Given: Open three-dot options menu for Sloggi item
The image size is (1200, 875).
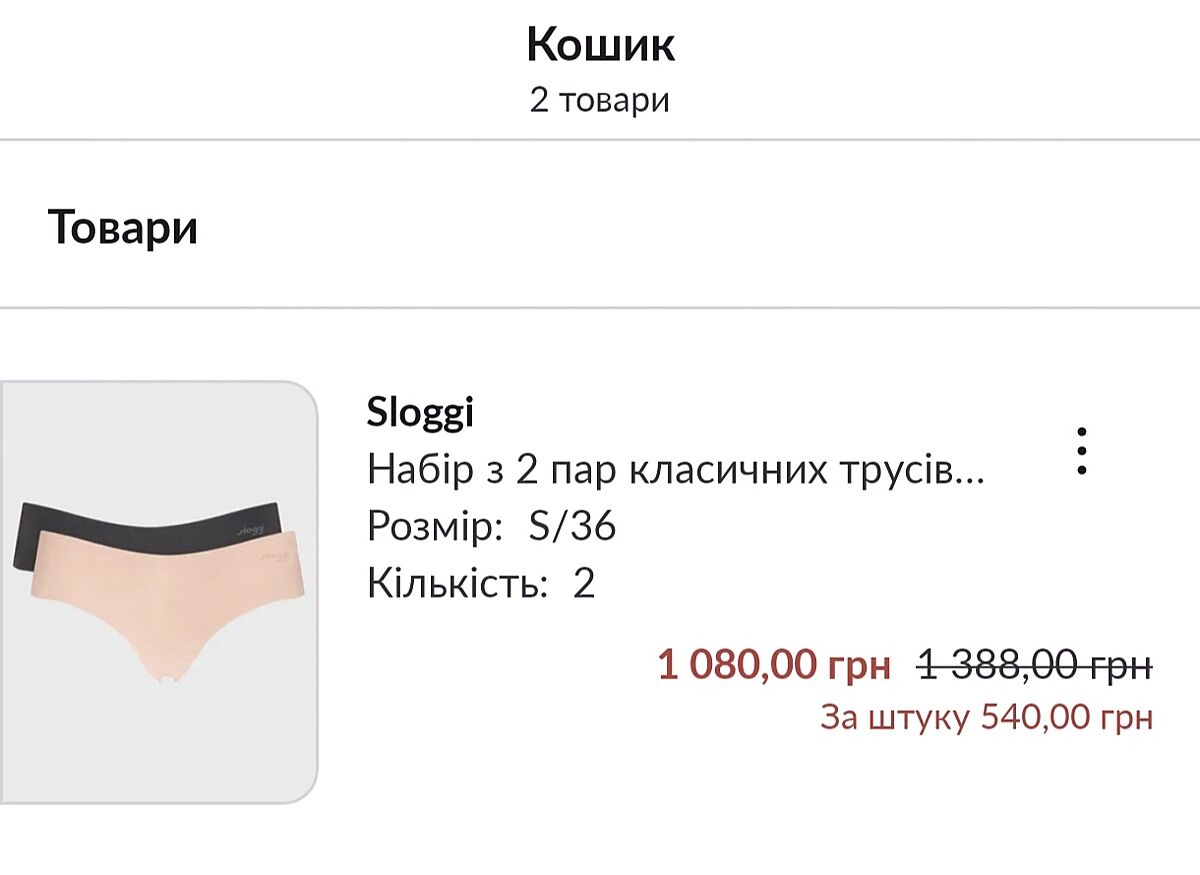Looking at the screenshot, I should click(1081, 452).
